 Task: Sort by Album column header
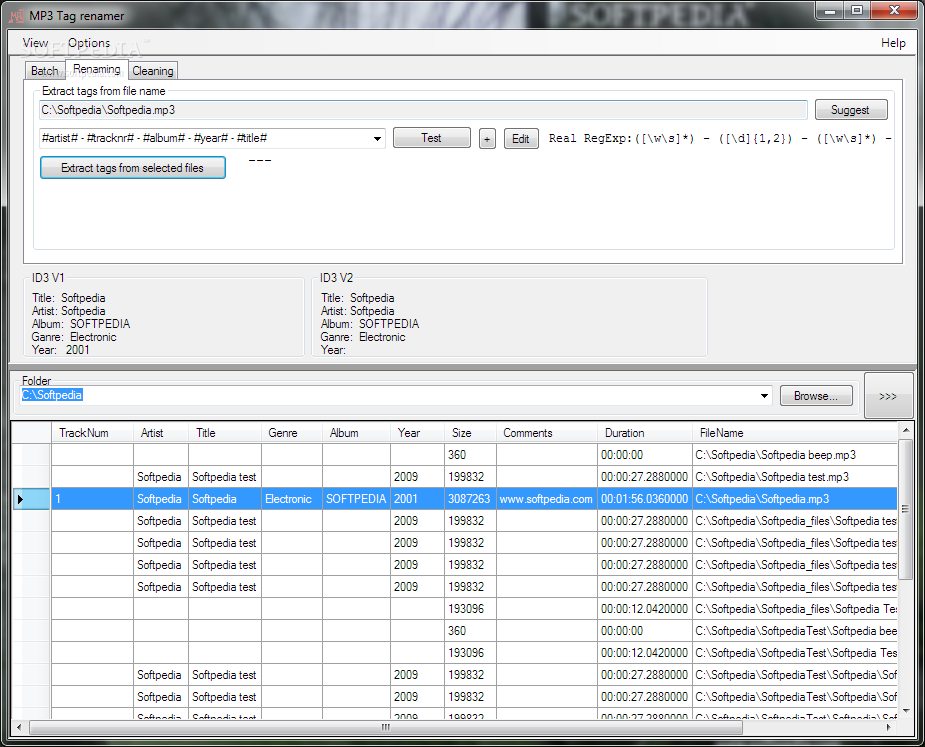(x=356, y=433)
